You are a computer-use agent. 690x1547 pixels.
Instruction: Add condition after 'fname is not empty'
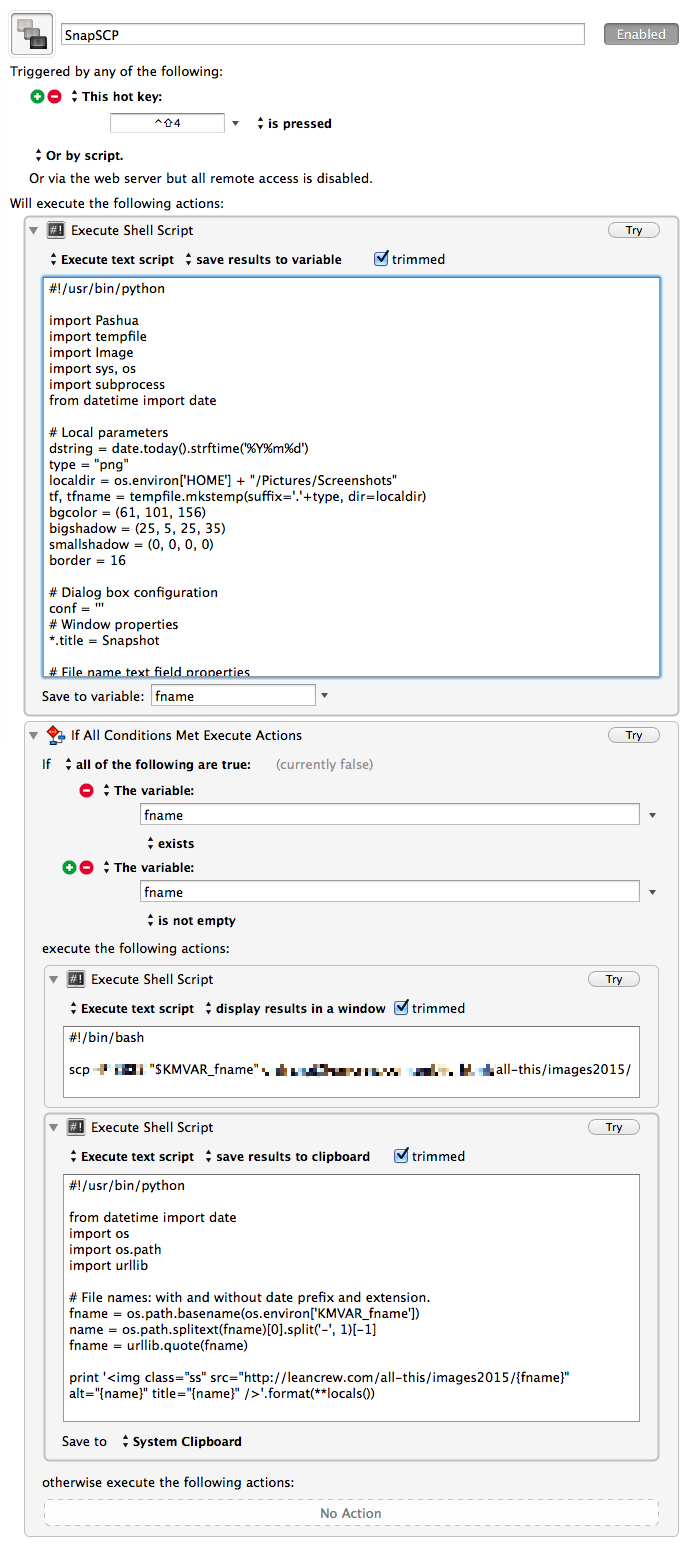coord(69,868)
